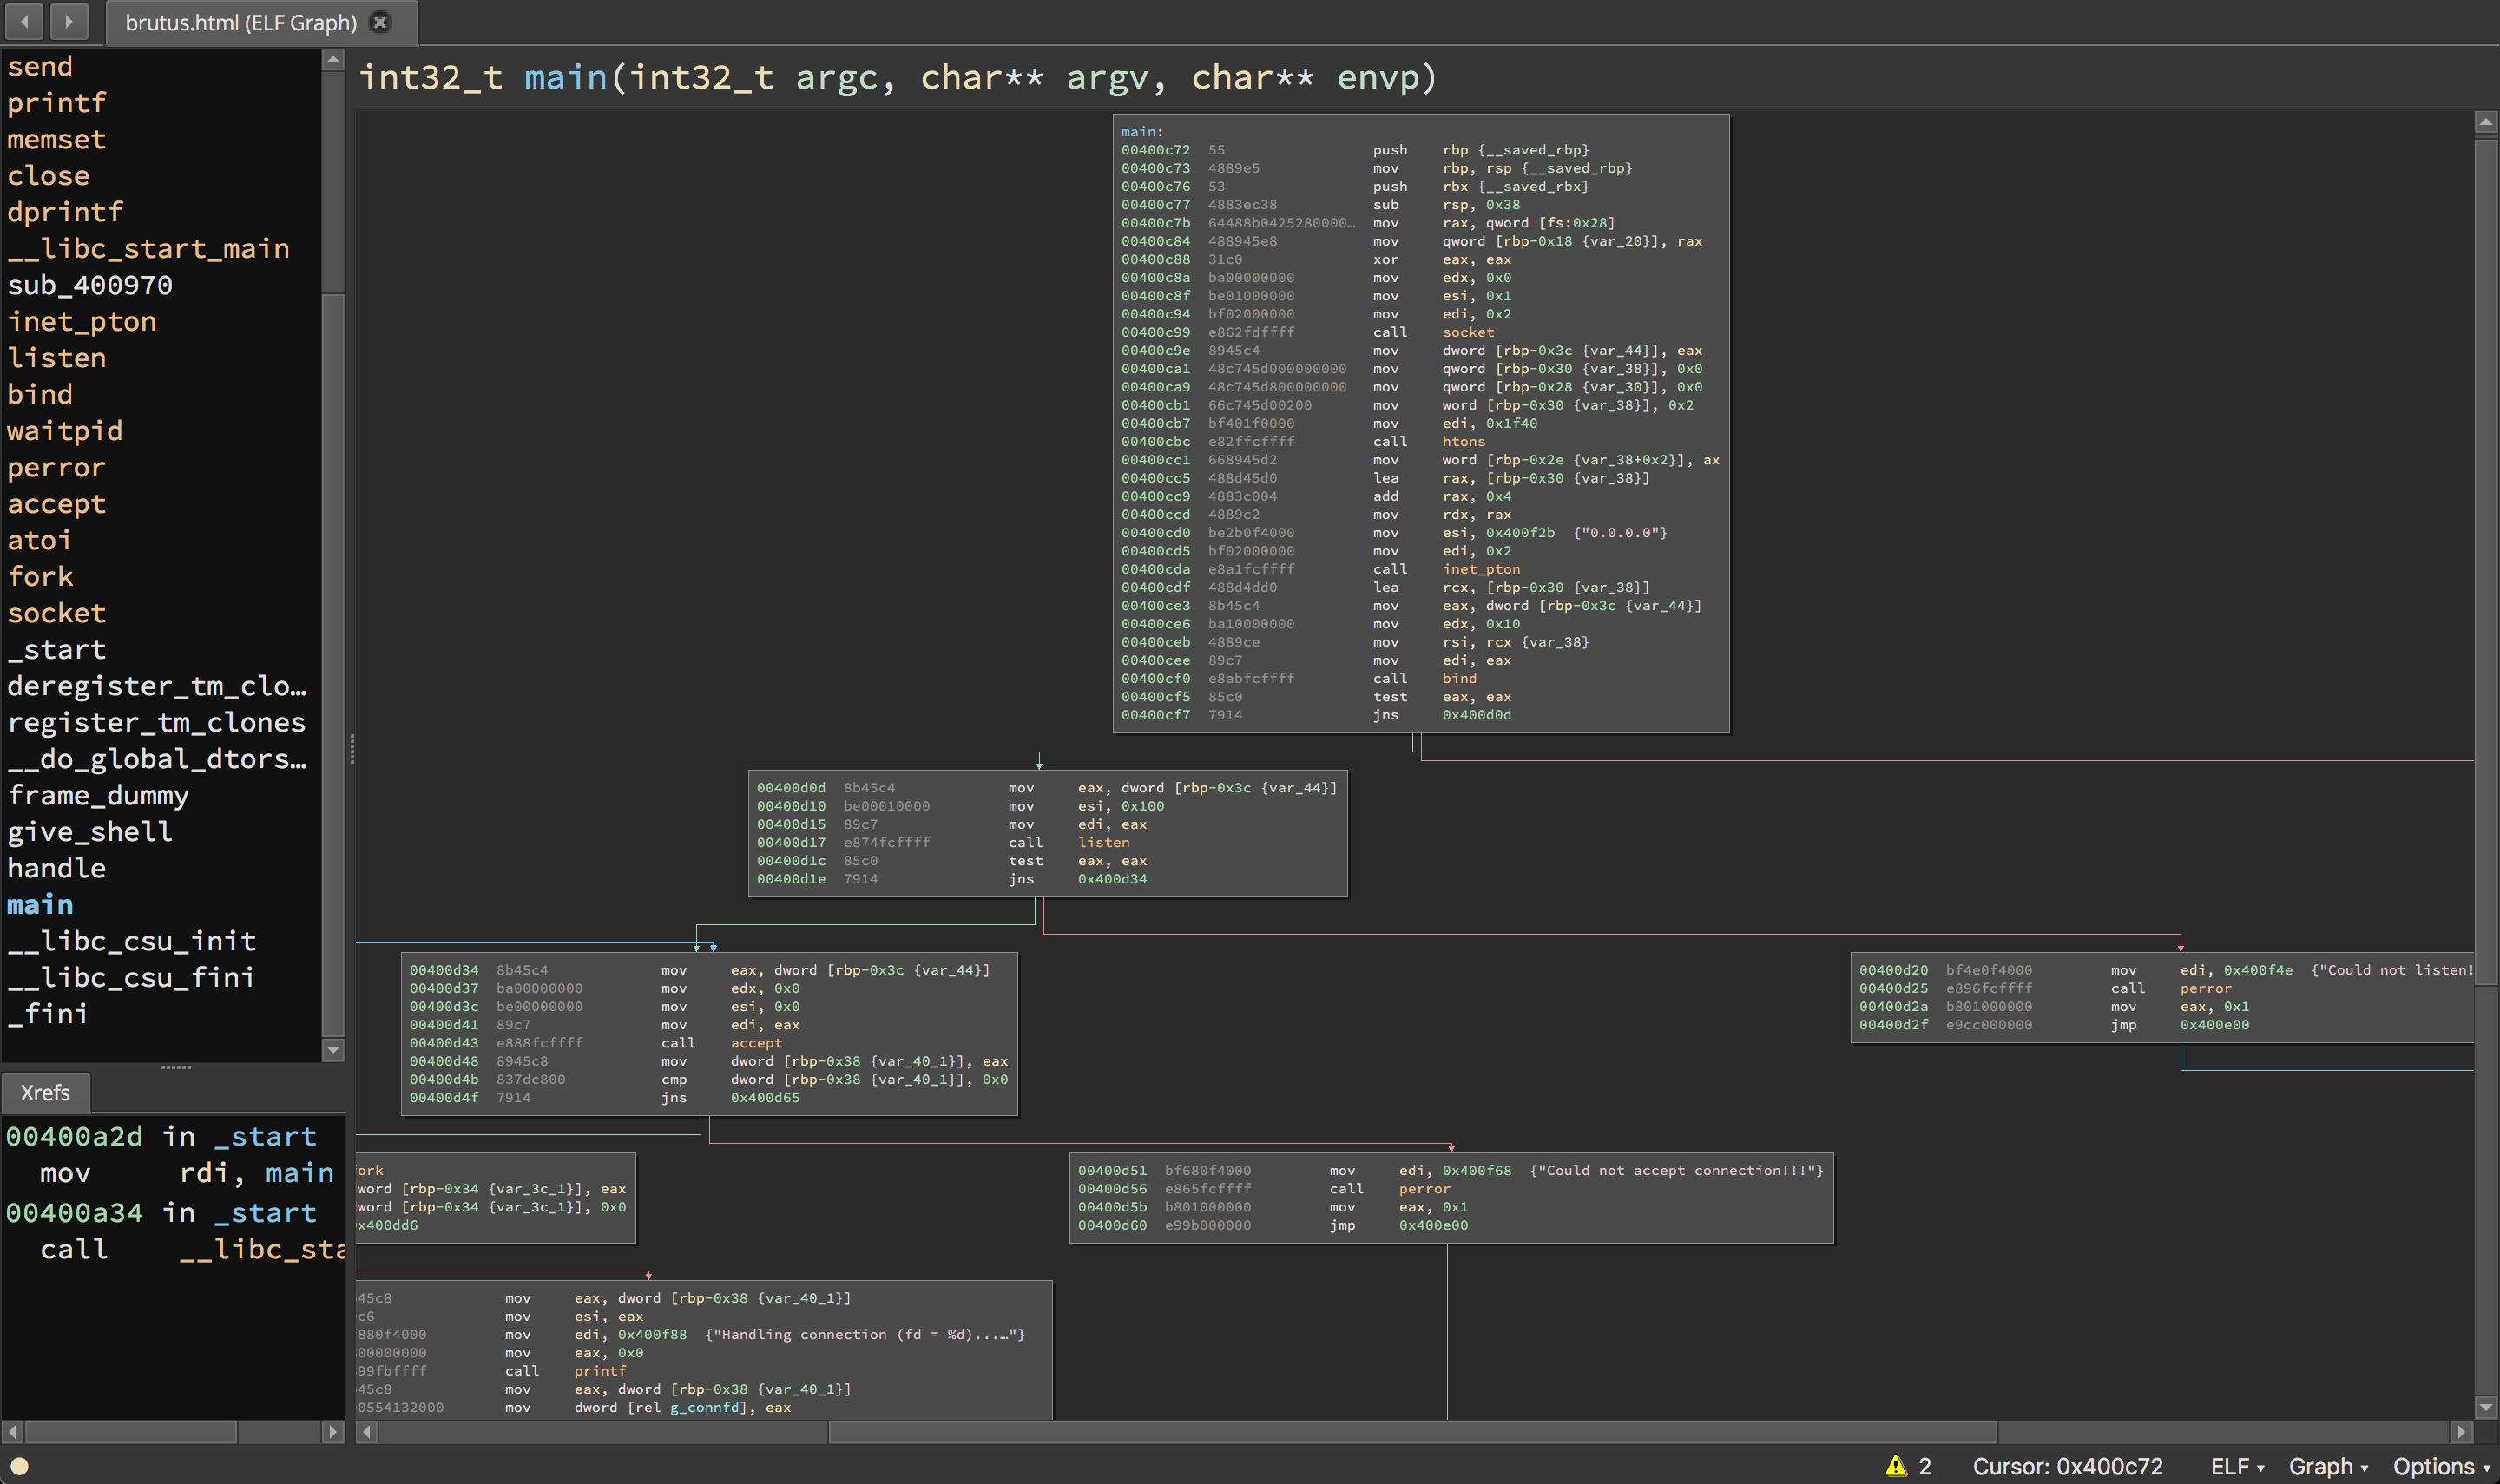Select perror in function list
The width and height of the screenshot is (2500, 1484).
click(x=56, y=467)
